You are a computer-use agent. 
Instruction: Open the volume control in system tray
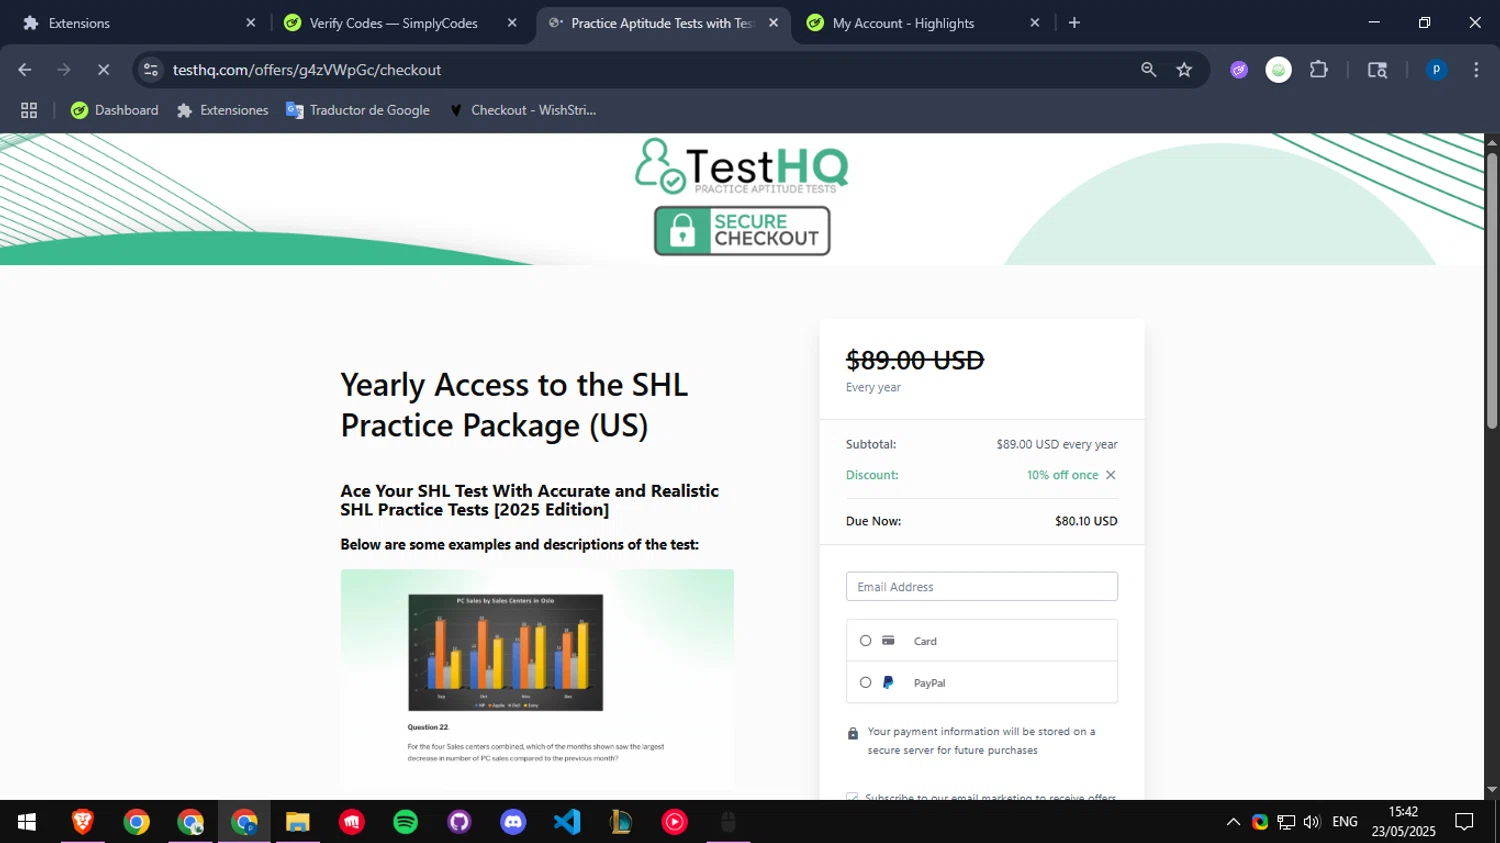tap(1312, 822)
